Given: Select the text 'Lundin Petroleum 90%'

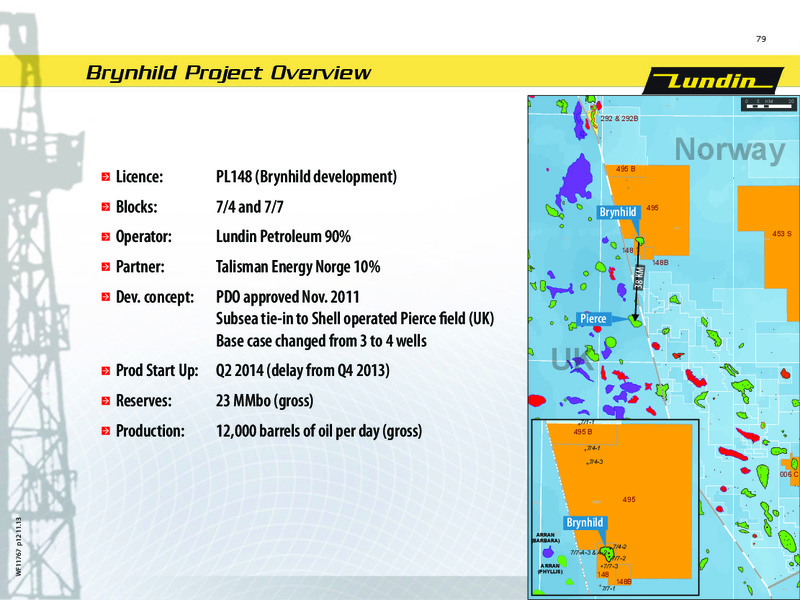Looking at the screenshot, I should click(283, 236).
